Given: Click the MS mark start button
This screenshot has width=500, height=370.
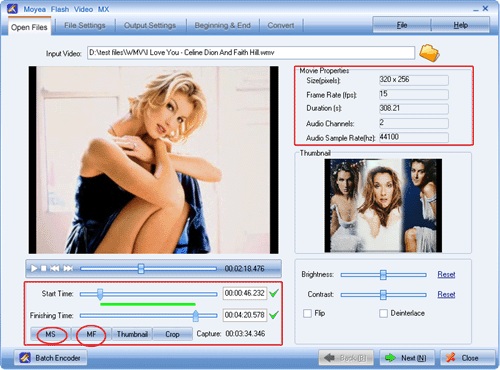Looking at the screenshot, I should 51,334.
